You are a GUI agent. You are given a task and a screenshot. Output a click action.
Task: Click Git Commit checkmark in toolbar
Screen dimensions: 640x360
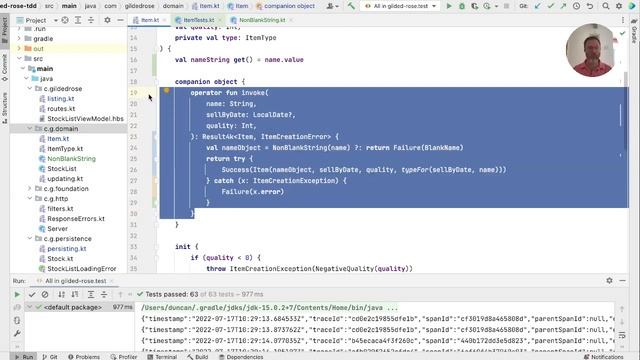click(550, 6)
